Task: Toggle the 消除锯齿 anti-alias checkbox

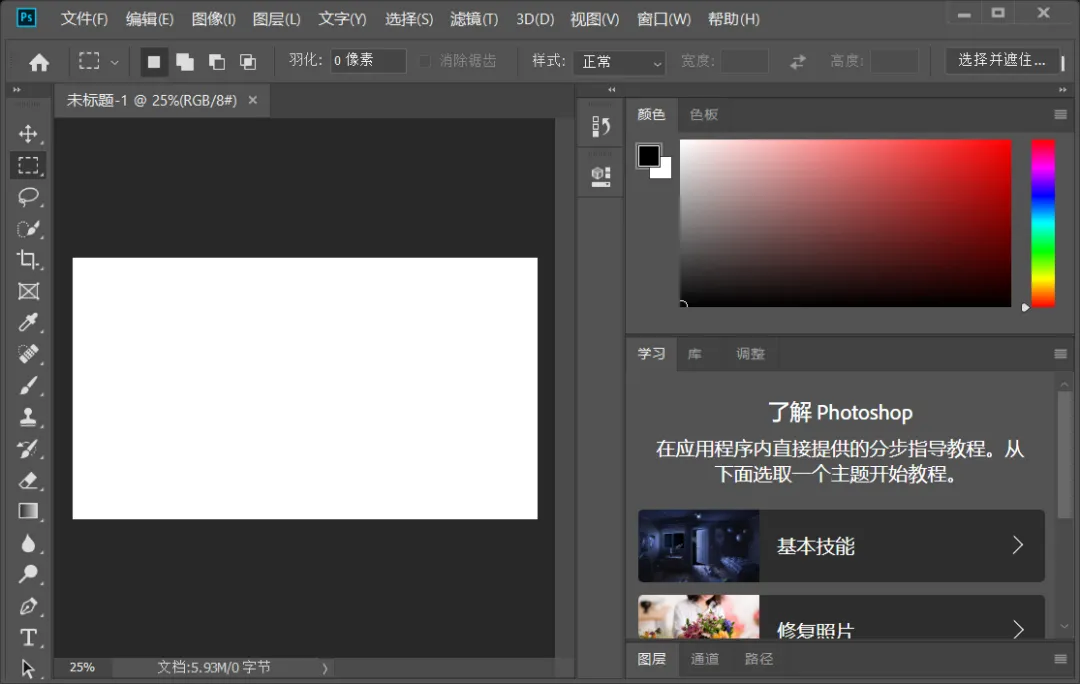Action: [425, 61]
